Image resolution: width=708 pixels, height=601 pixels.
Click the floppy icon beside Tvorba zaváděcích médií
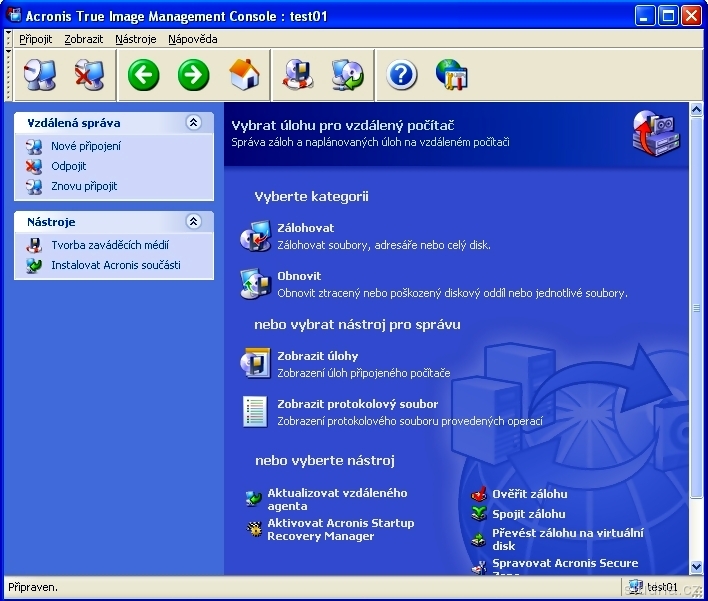(x=34, y=245)
